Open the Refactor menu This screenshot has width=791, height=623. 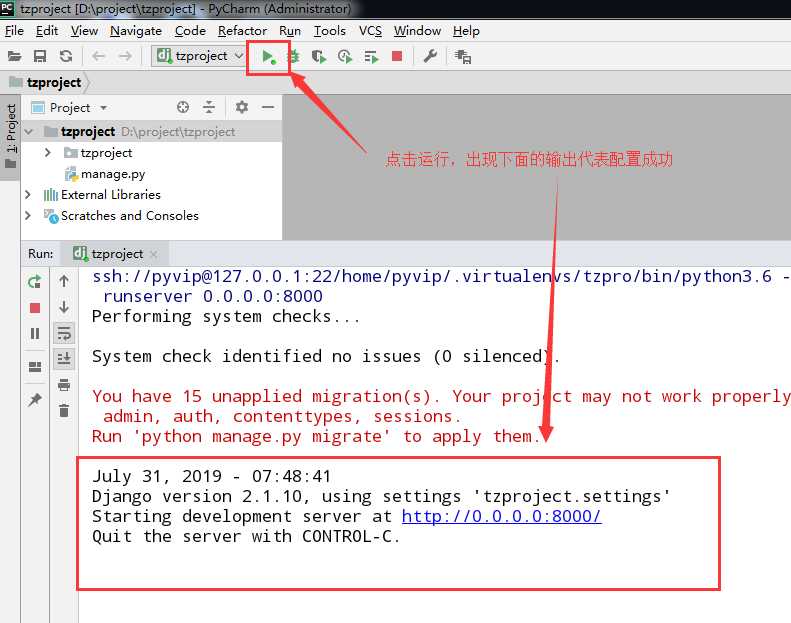click(242, 31)
